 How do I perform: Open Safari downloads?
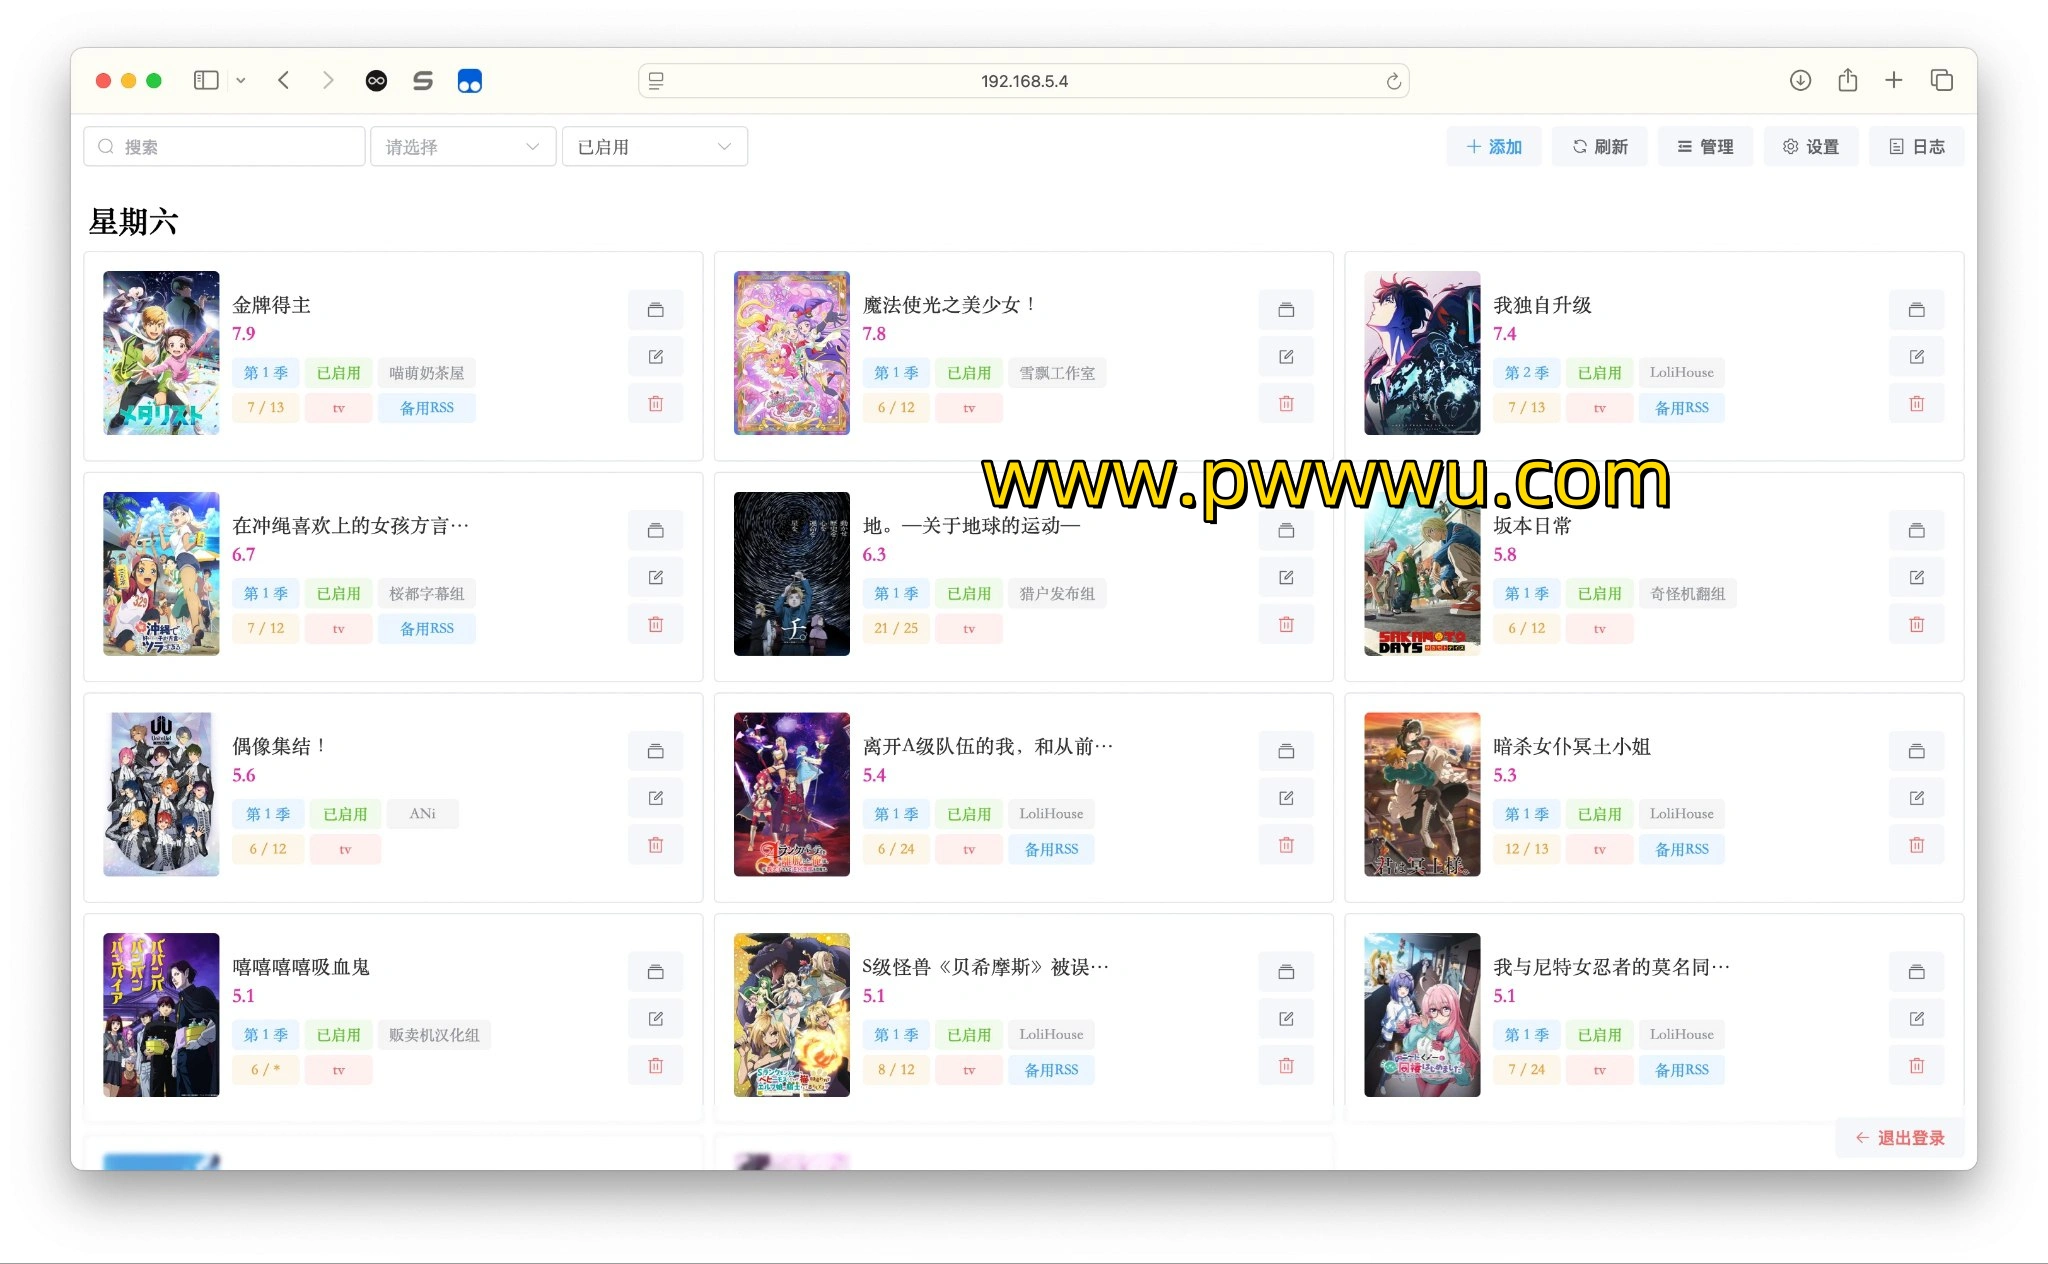coord(1800,81)
